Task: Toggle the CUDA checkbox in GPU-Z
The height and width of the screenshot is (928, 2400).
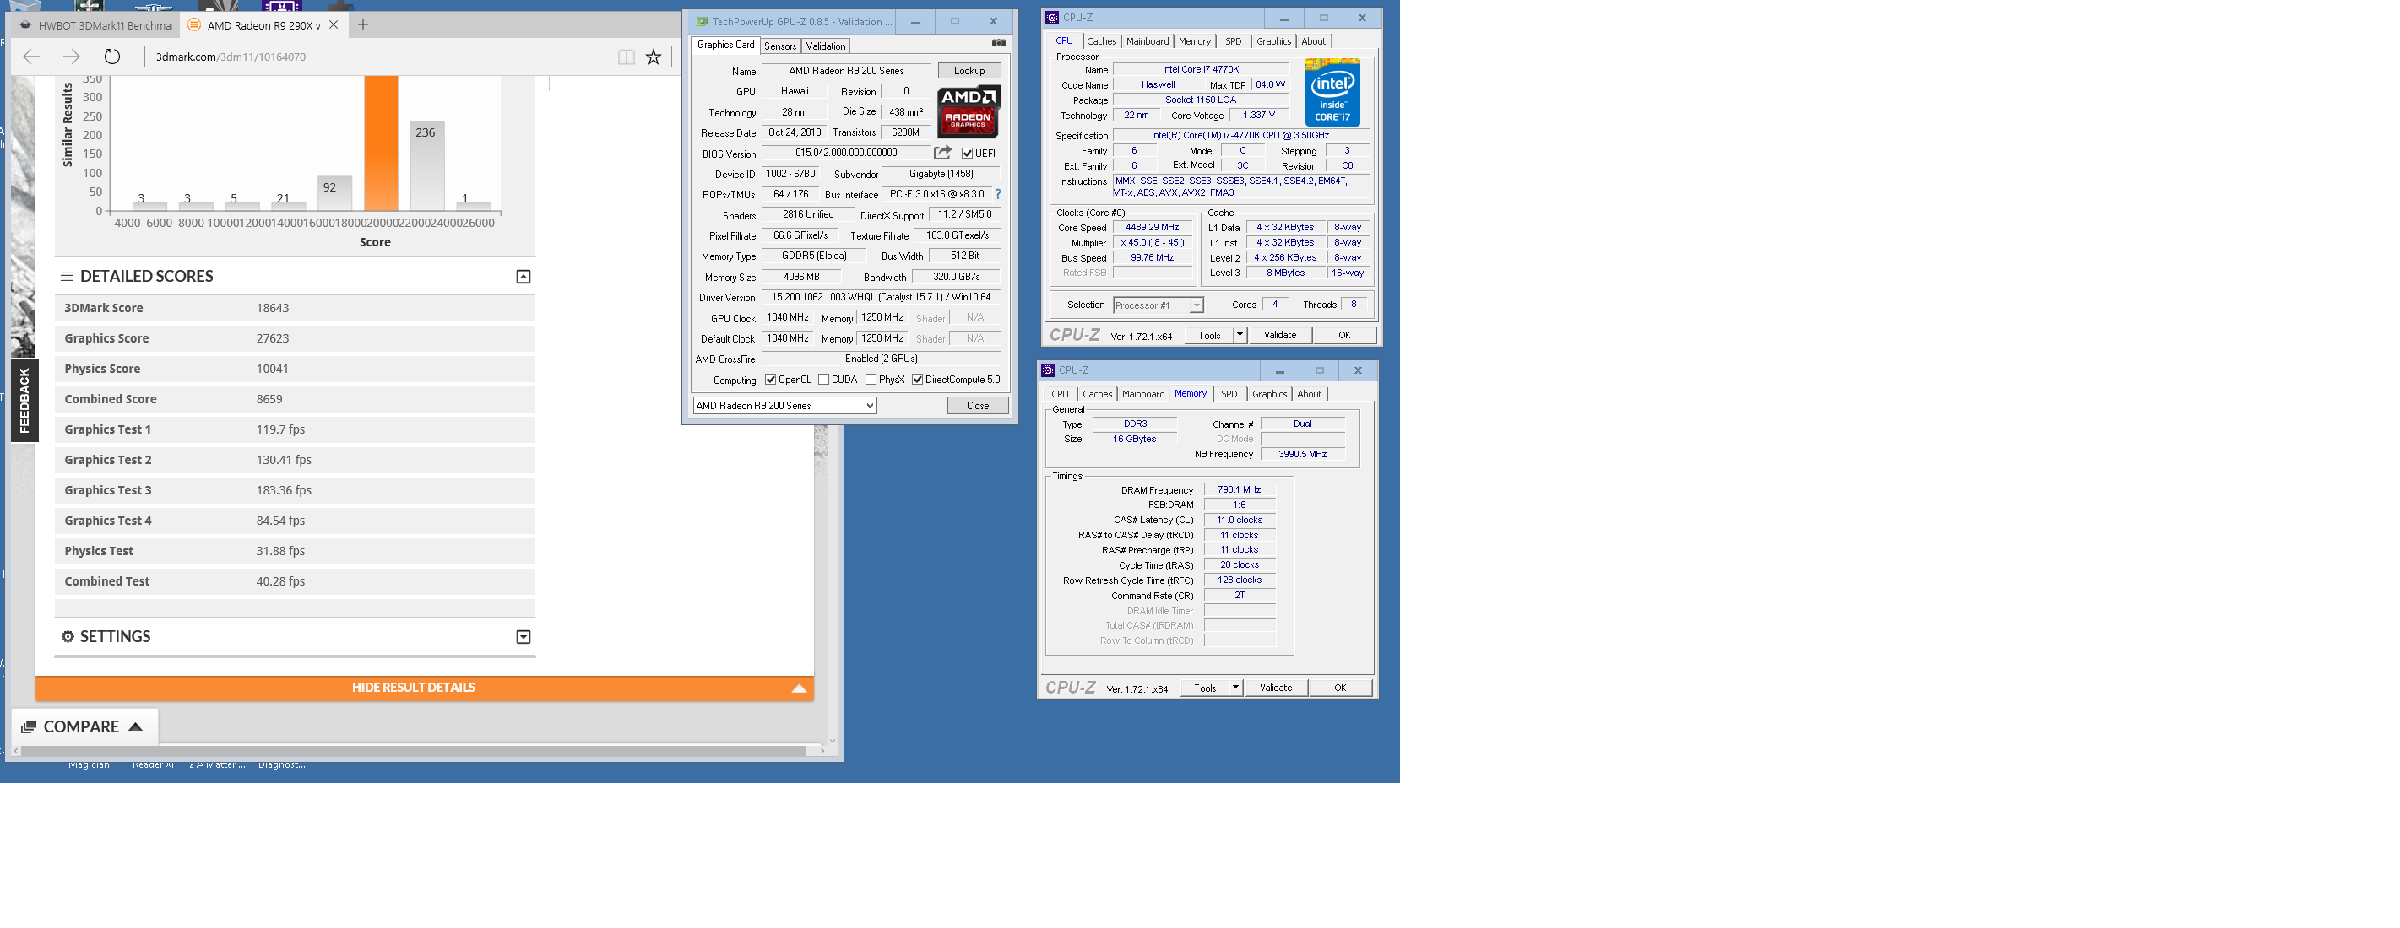Action: [823, 379]
